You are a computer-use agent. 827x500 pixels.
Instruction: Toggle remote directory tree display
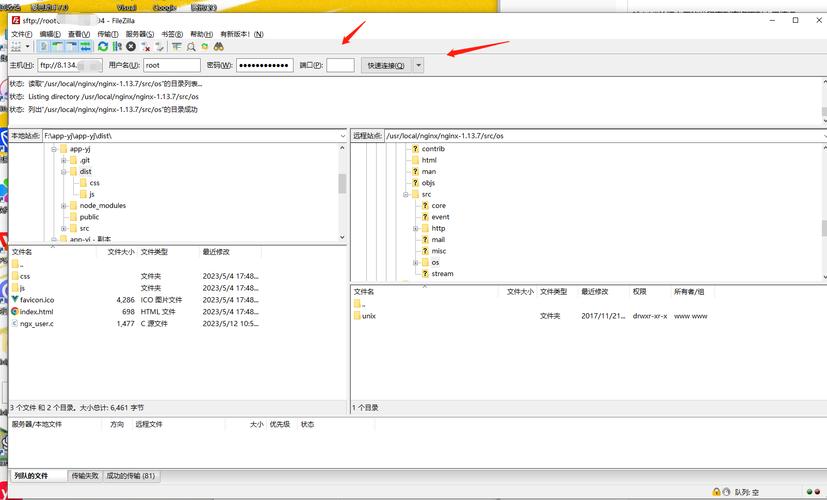tap(71, 46)
